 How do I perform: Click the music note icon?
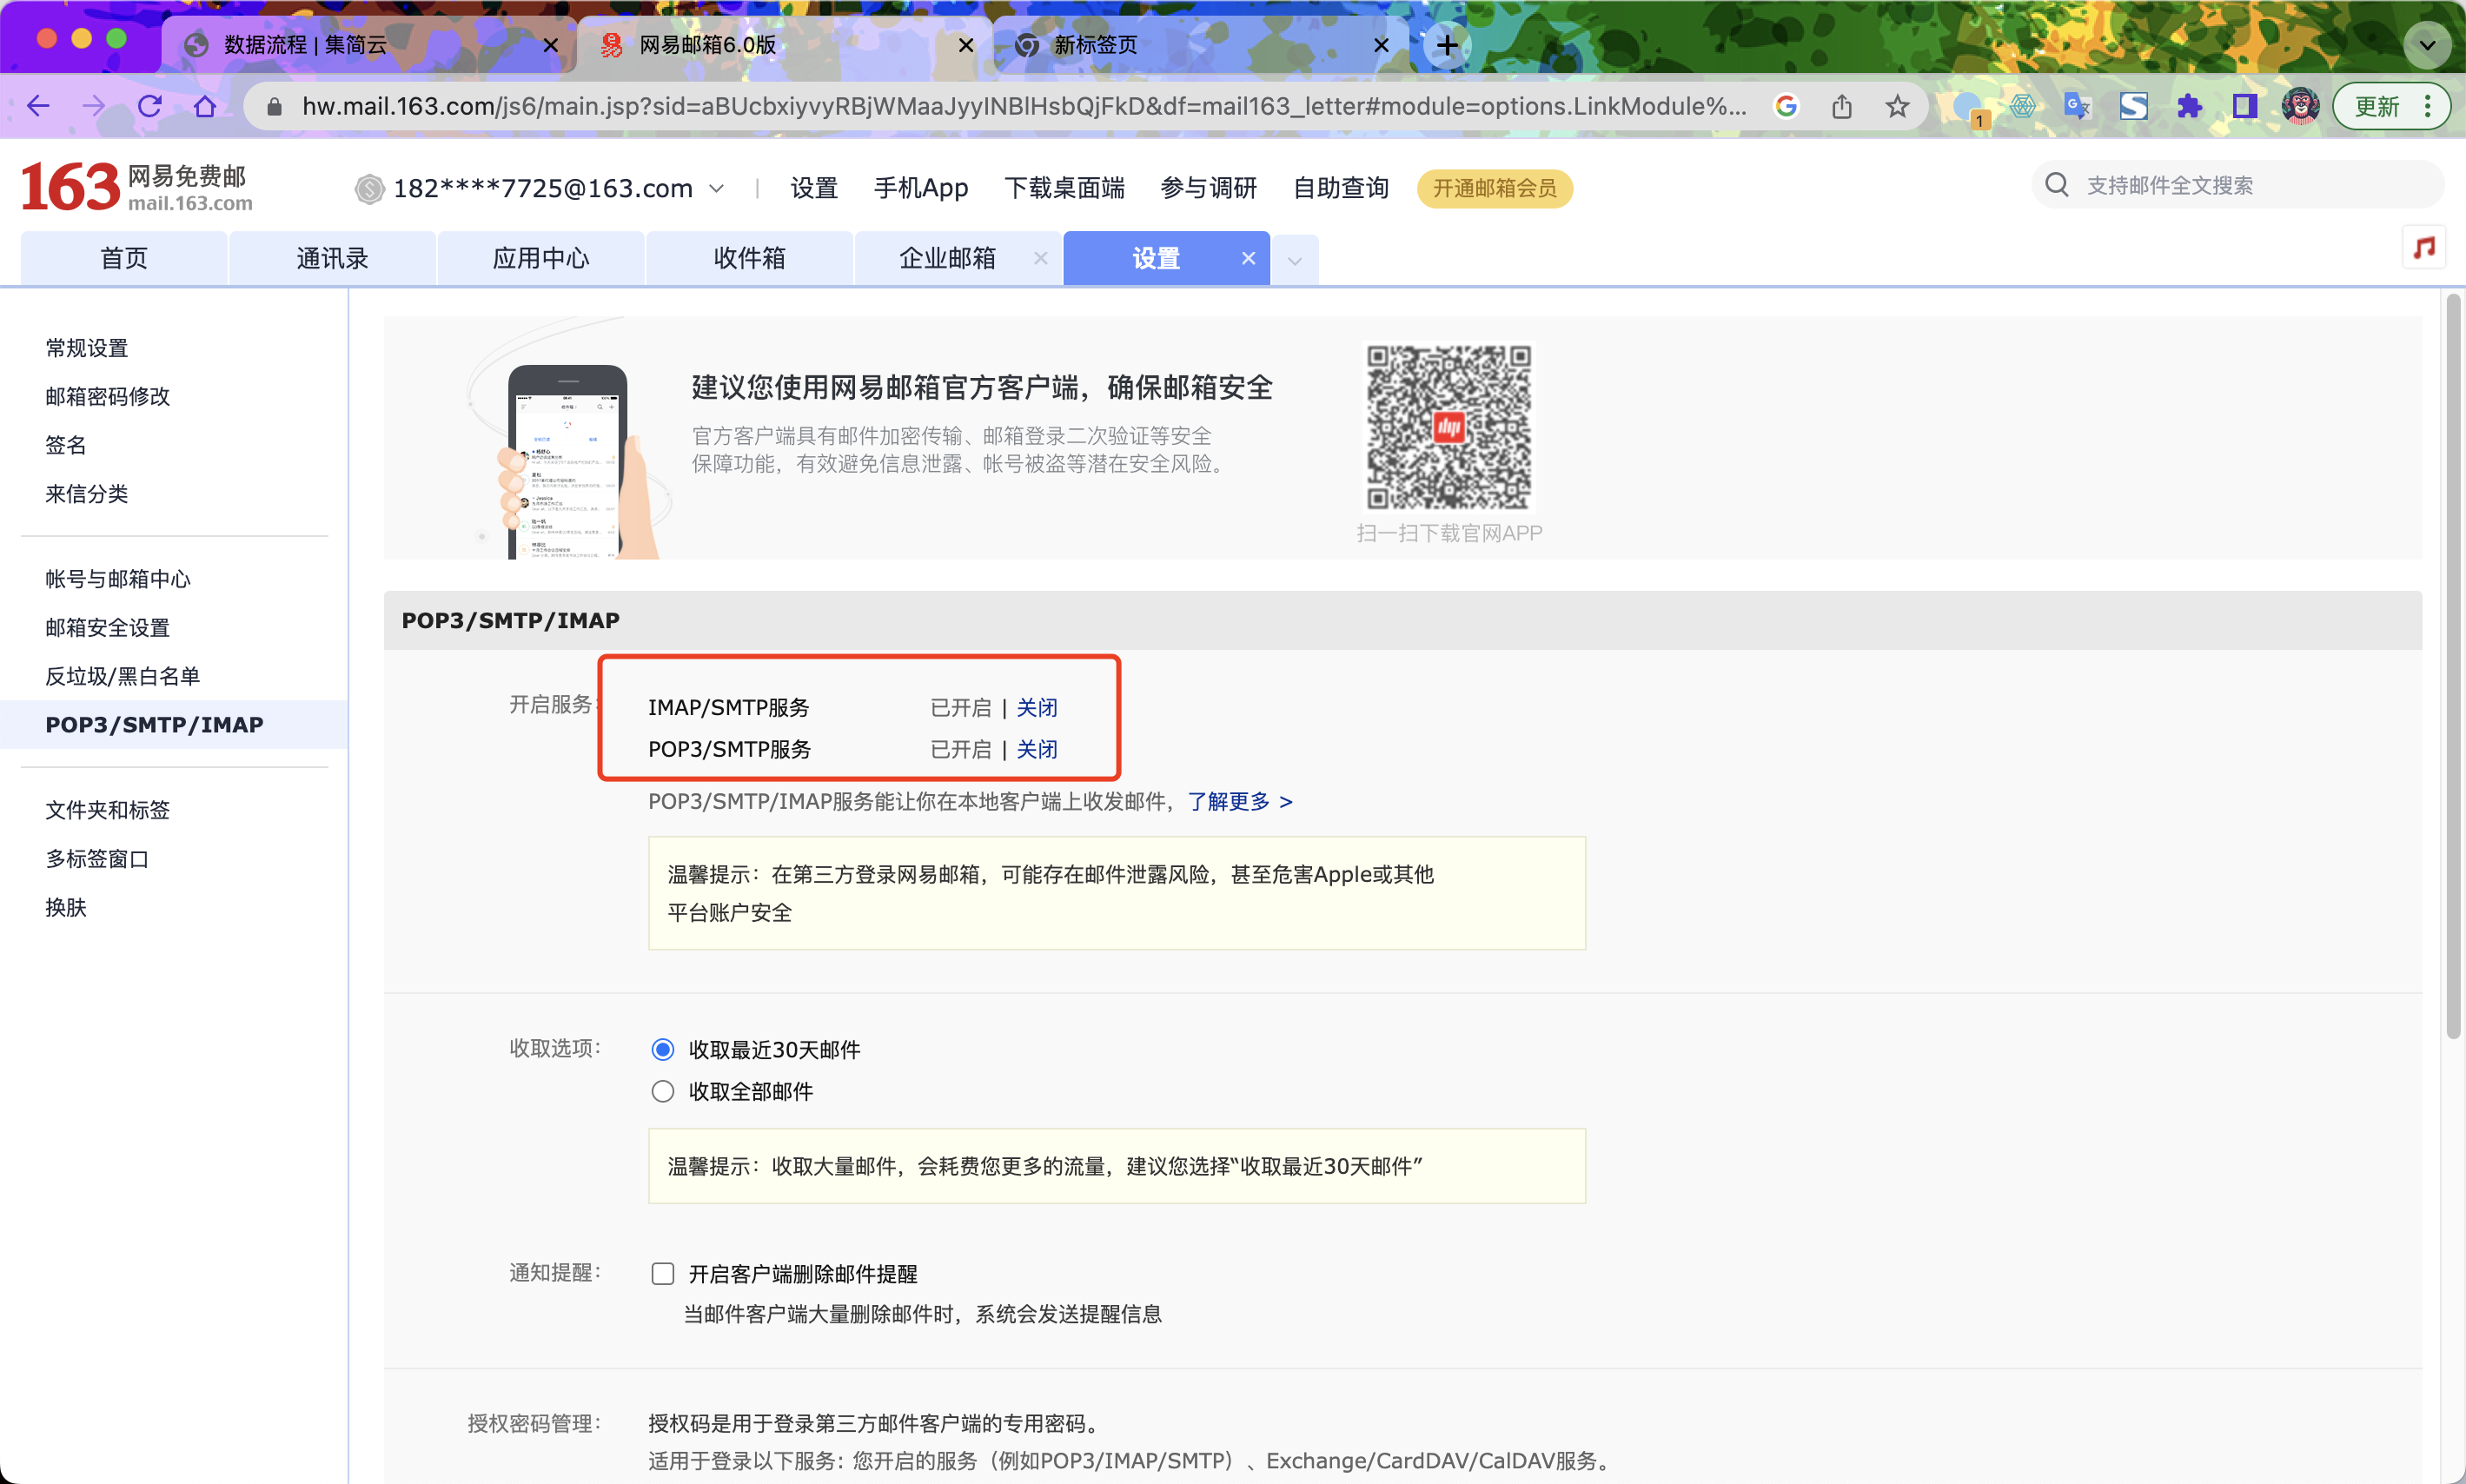(x=2424, y=247)
